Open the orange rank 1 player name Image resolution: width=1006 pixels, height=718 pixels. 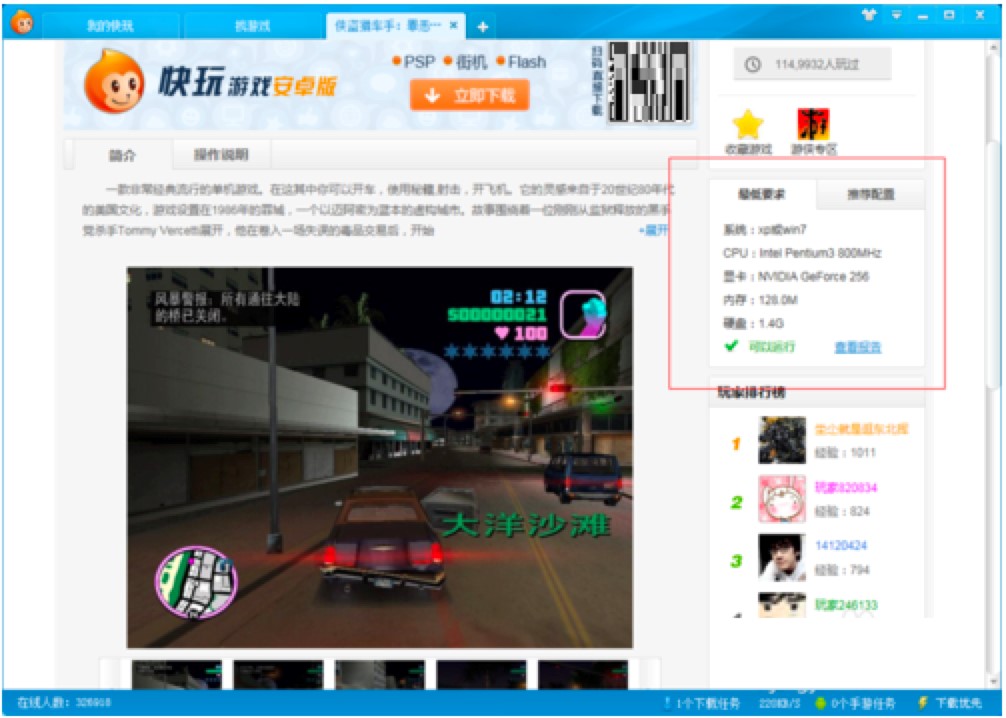(862, 429)
